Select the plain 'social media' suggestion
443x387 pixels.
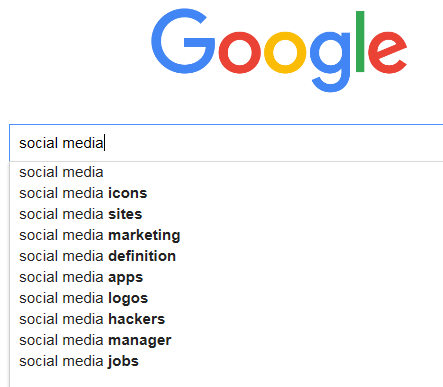pyautogui.click(x=226, y=172)
